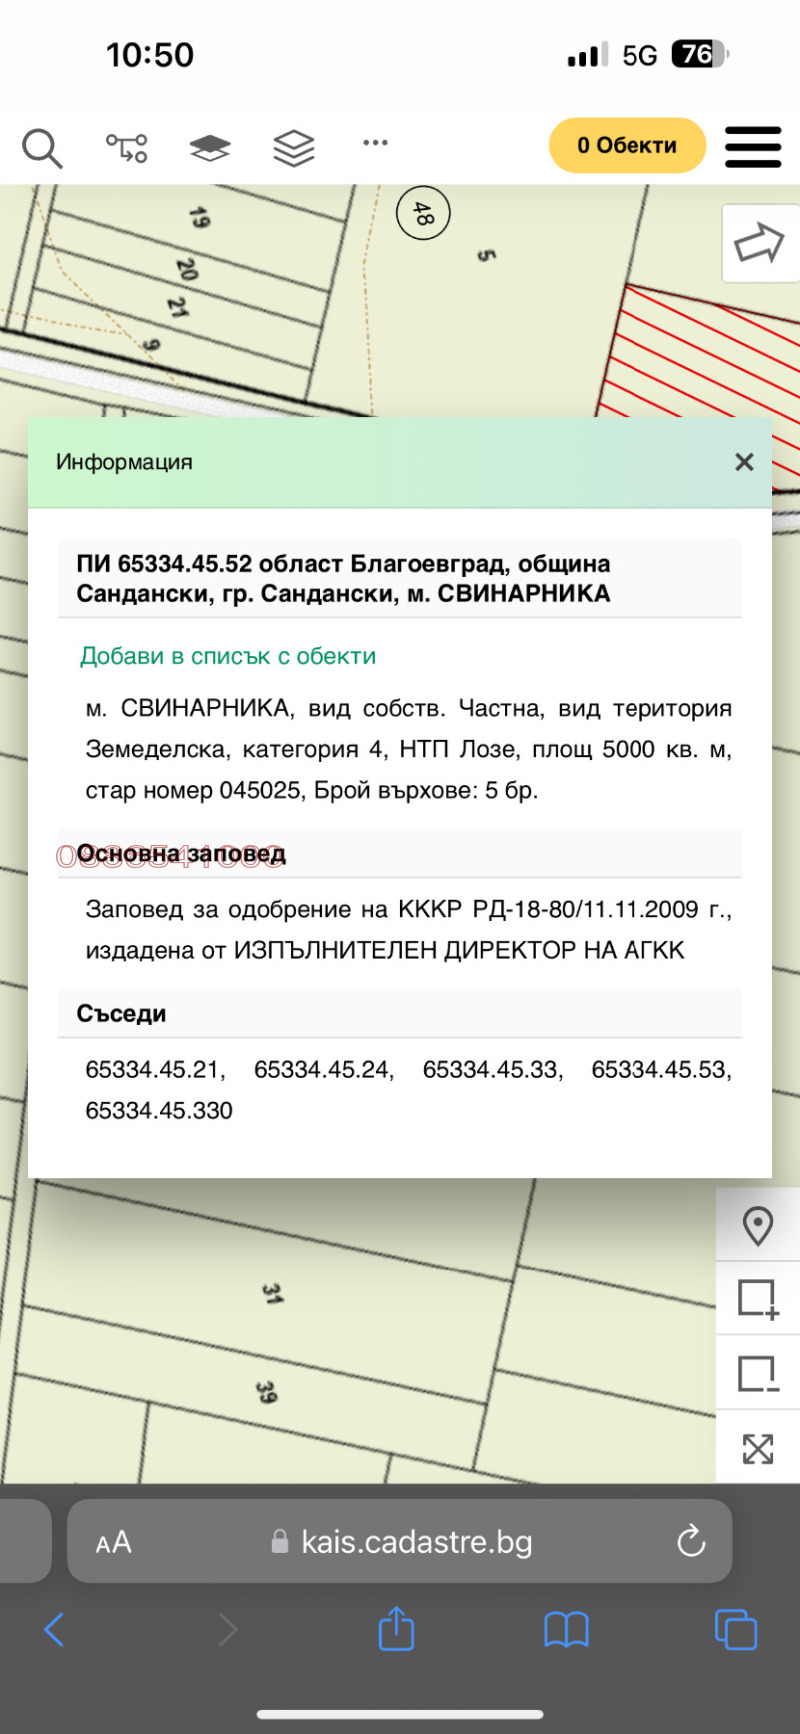Reload the page in Safari
Viewport: 800px width, 1734px height.
coord(691,1541)
